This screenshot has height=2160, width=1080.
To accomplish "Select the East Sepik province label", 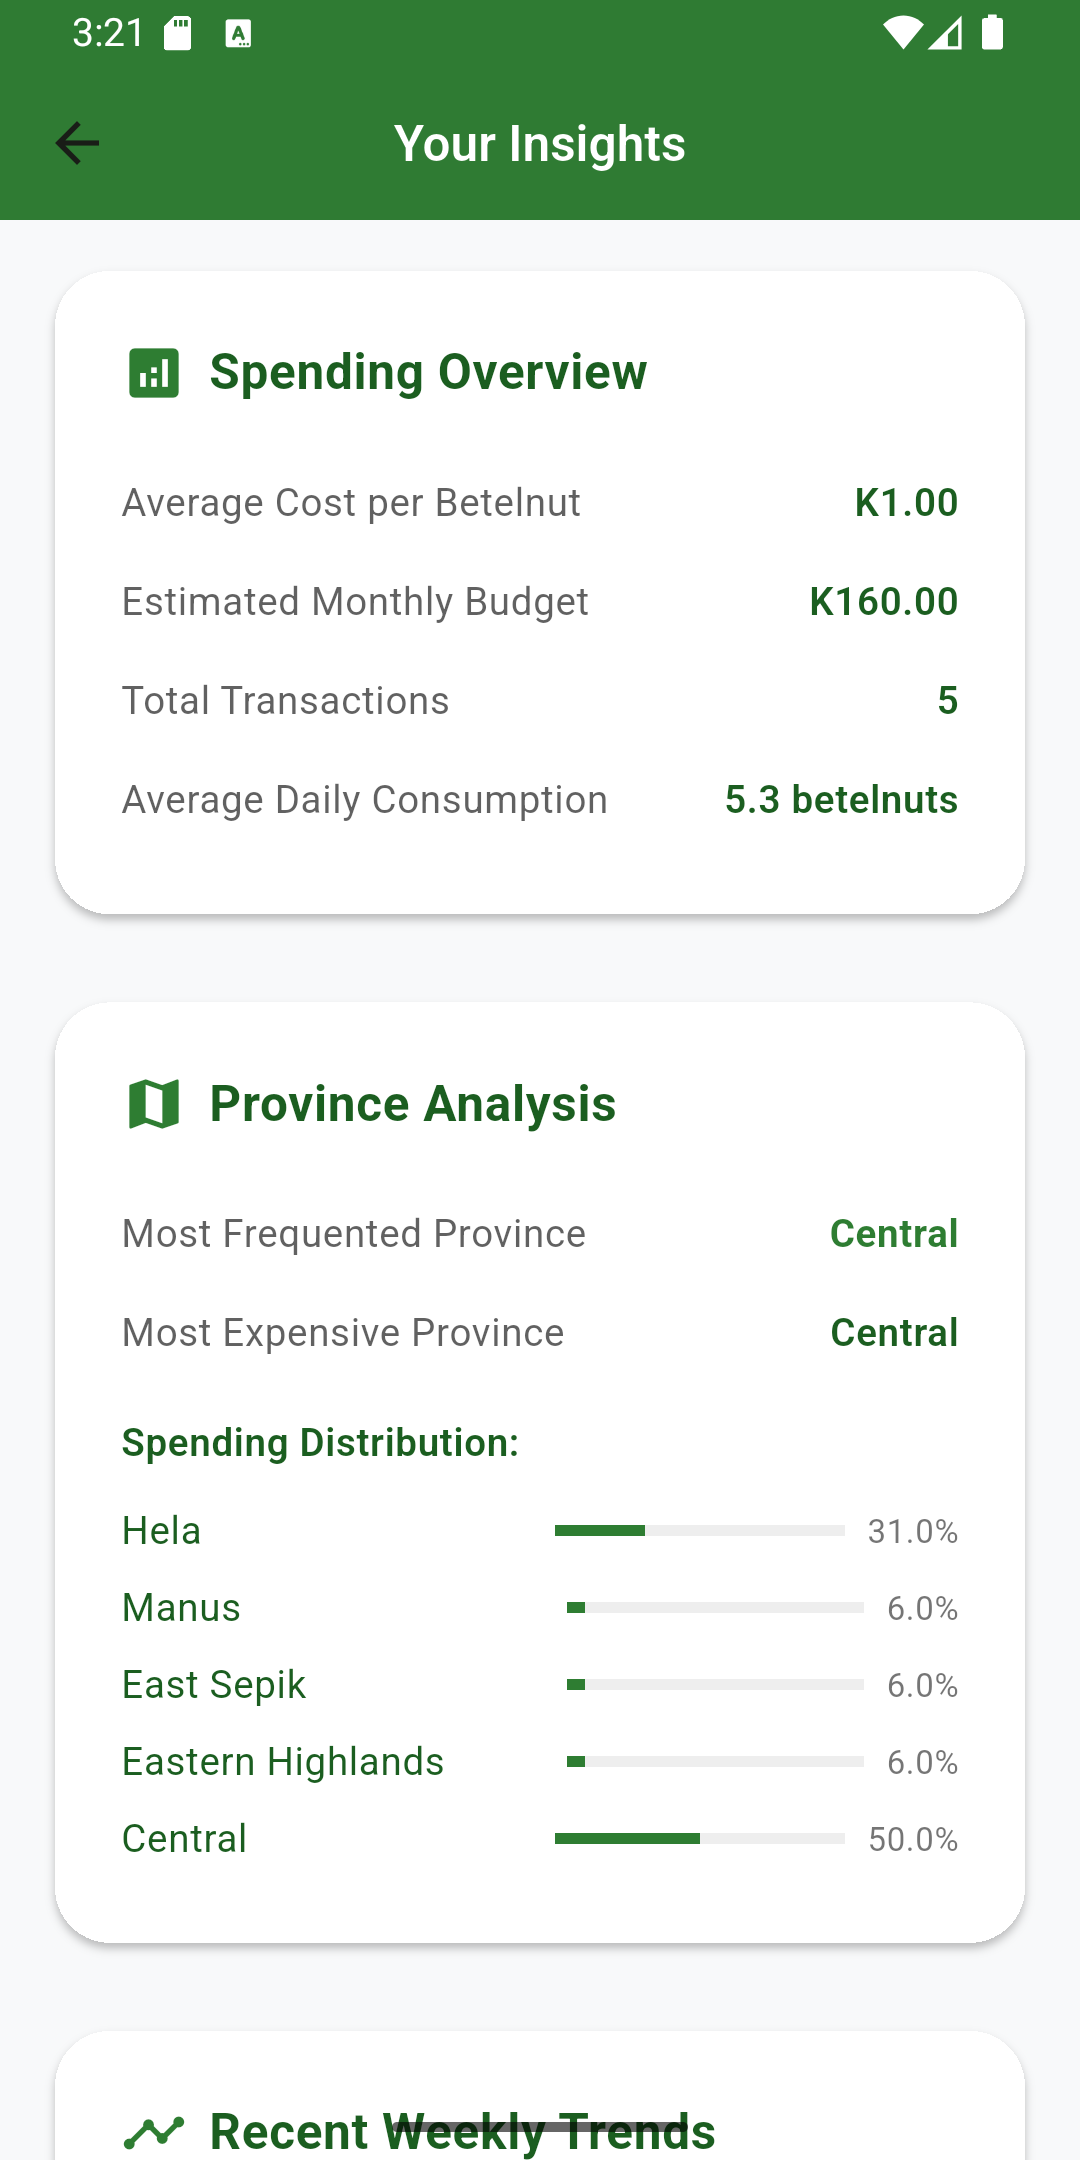I will coord(214,1685).
